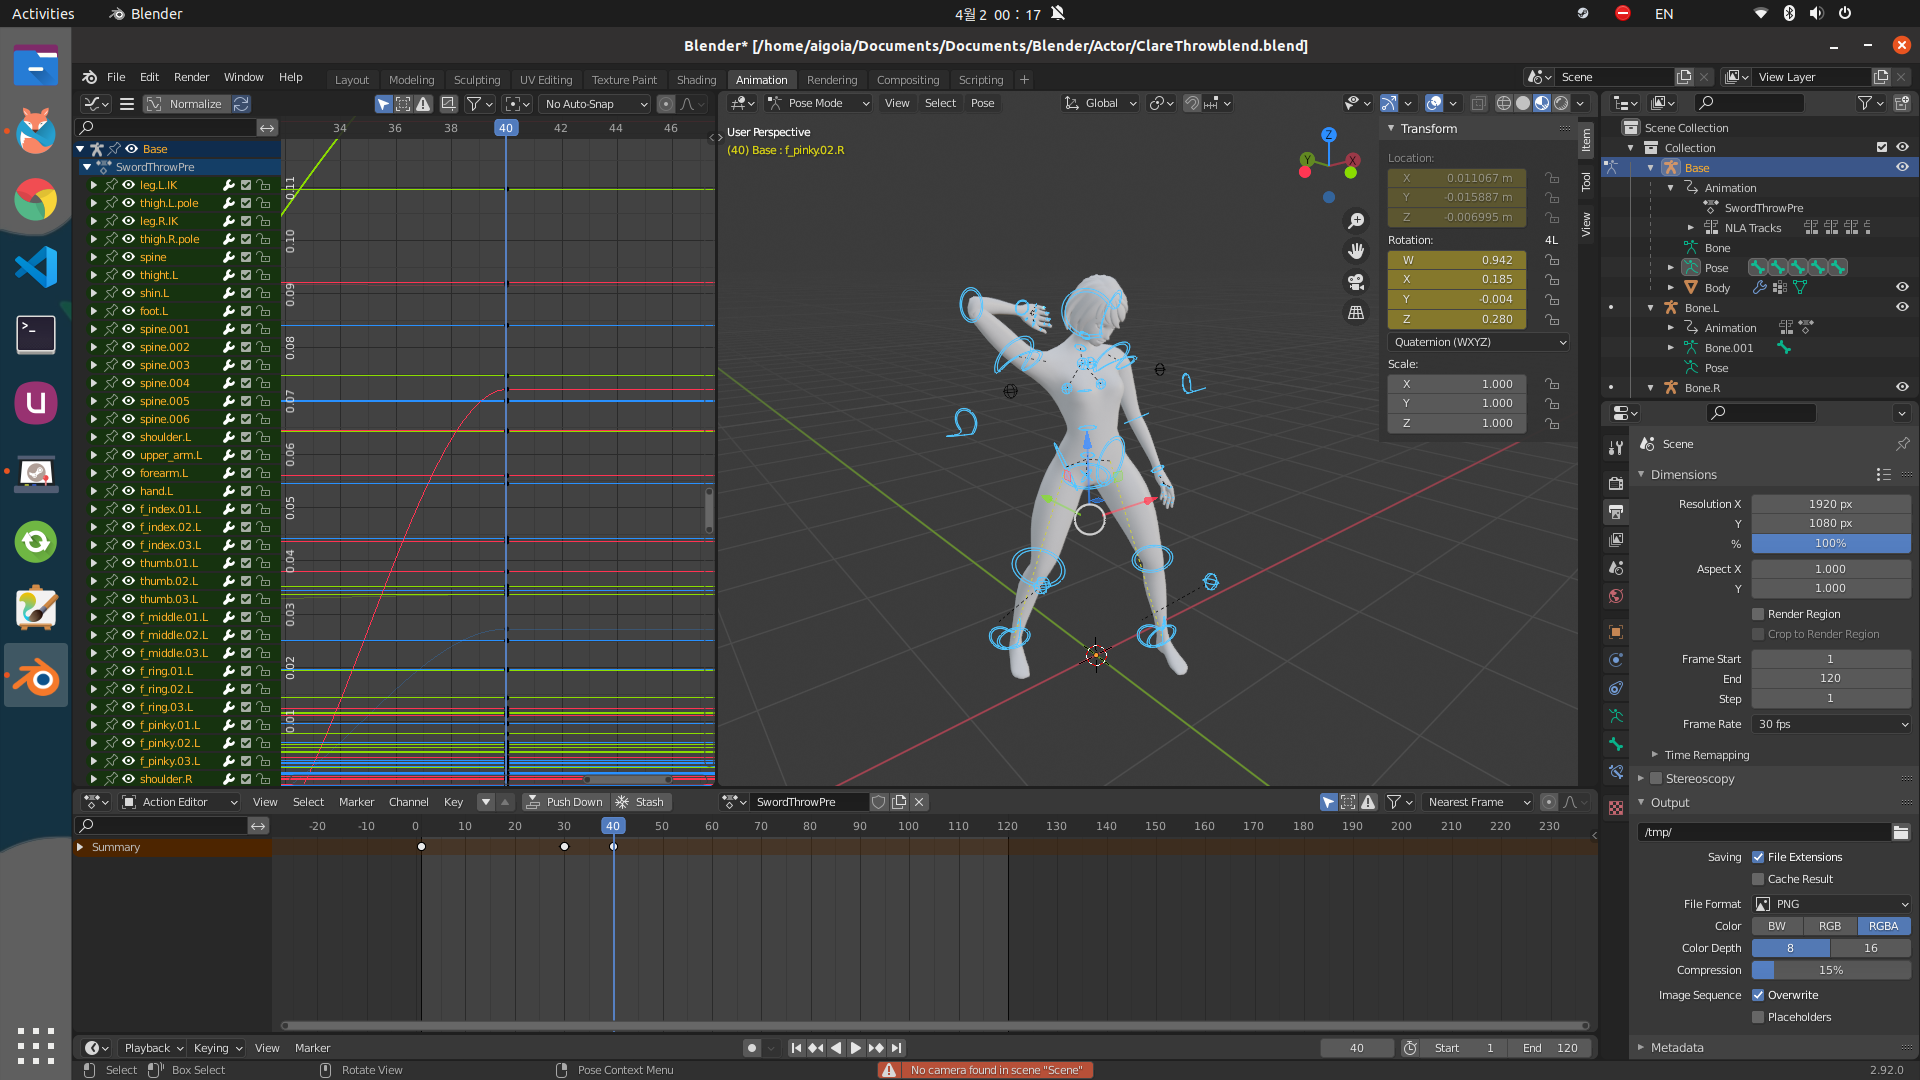Open the Bone Constraints properties tab

click(x=1615, y=772)
